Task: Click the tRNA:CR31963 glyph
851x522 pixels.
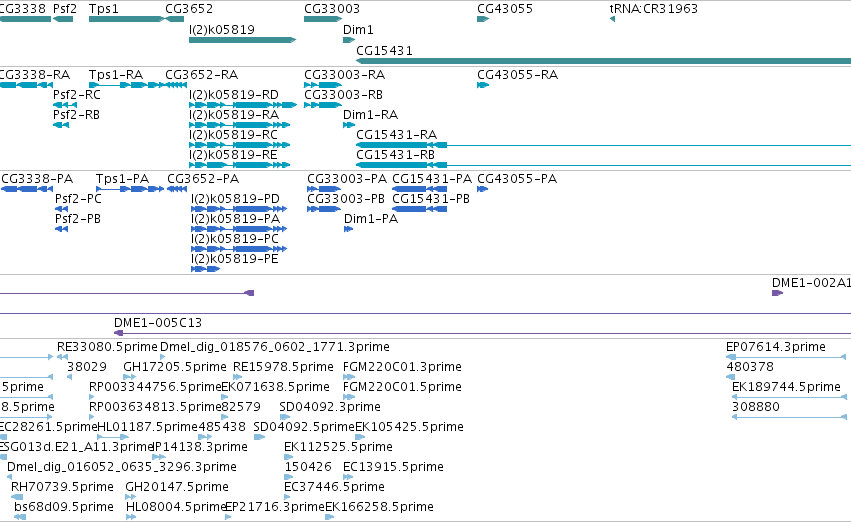Action: tap(612, 19)
